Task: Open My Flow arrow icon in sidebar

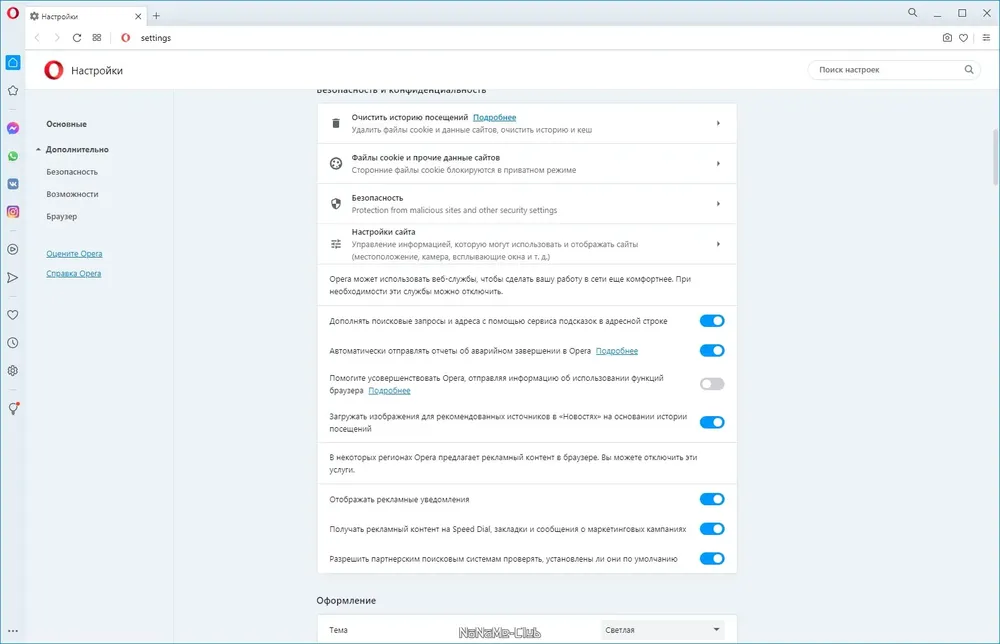Action: tap(13, 277)
